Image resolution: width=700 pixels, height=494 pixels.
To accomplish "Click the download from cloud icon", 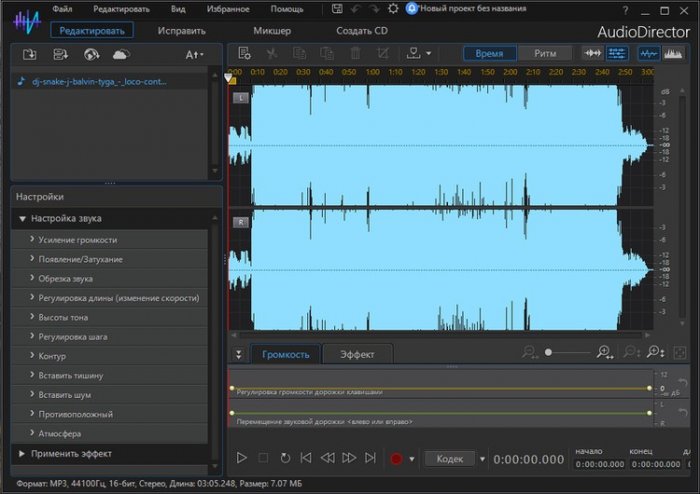I will point(120,53).
